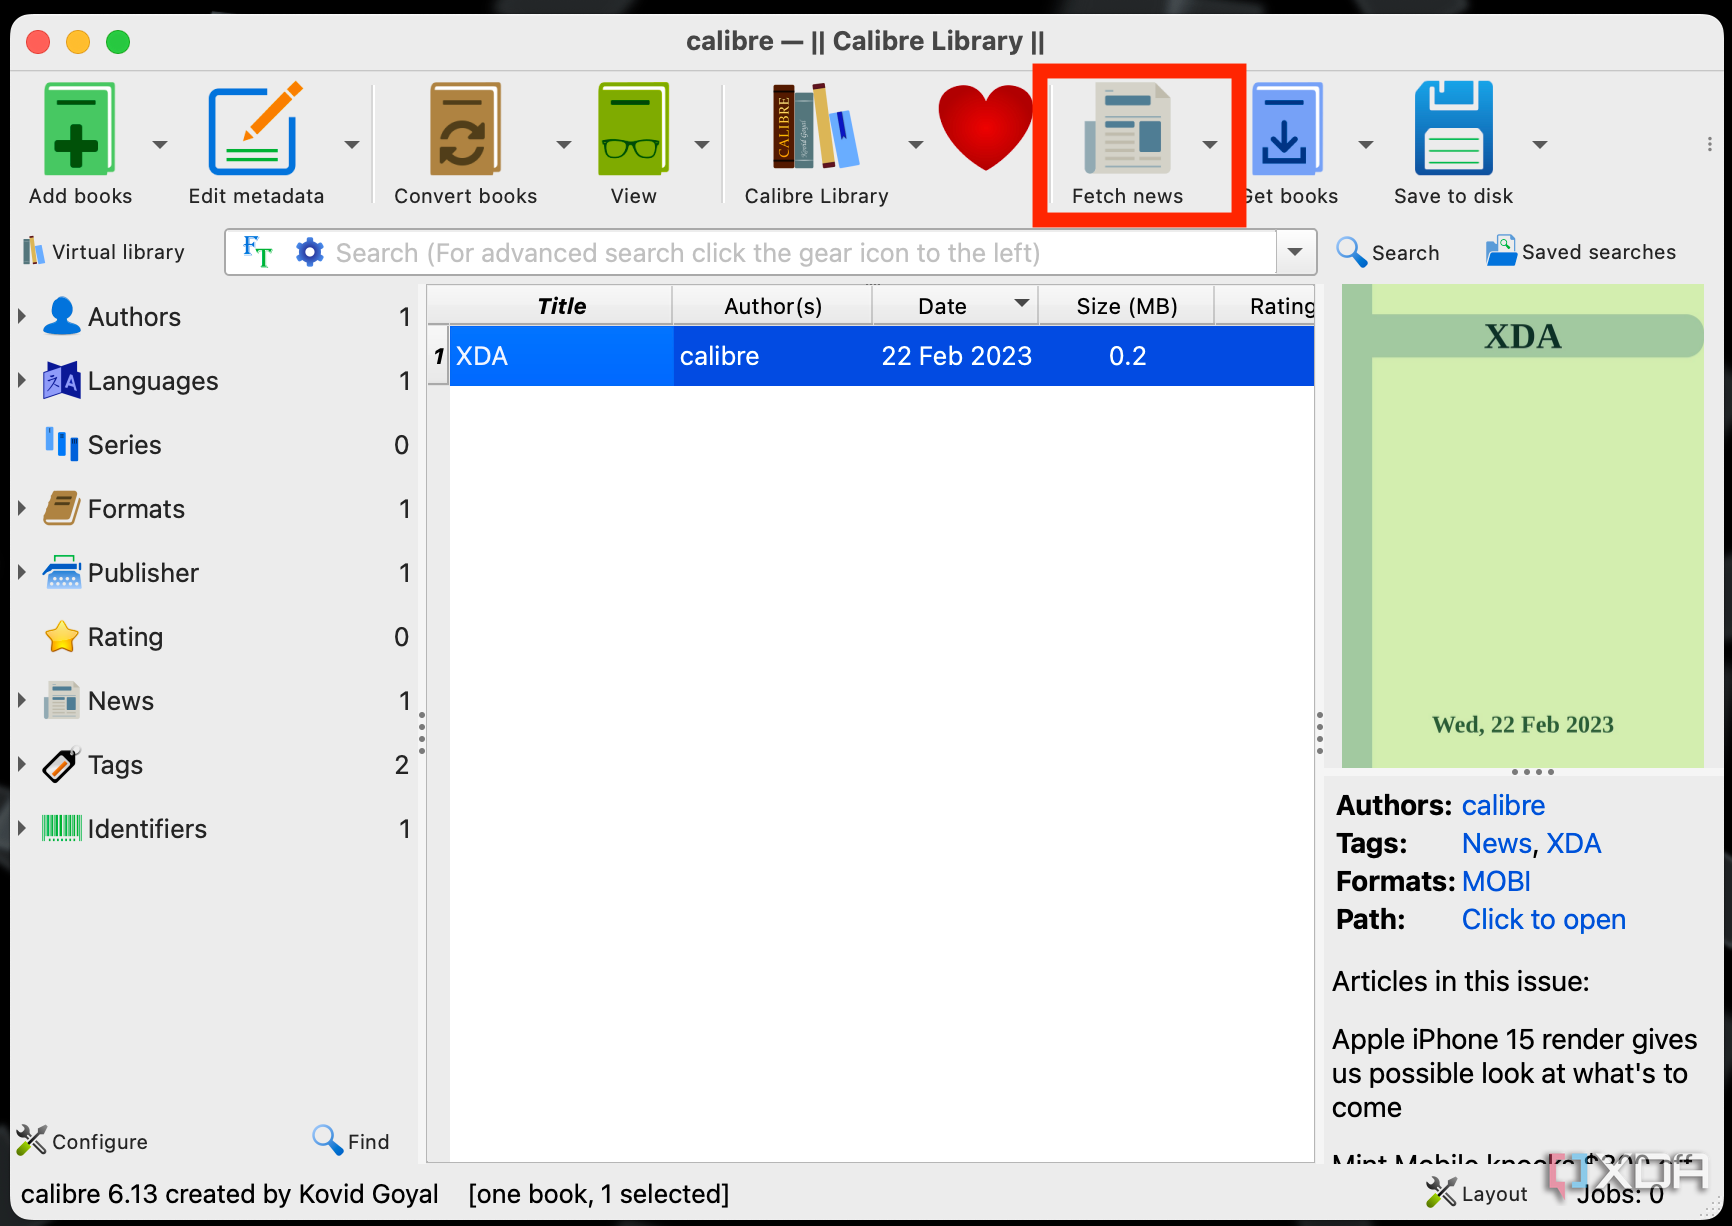Open the View dropdown arrow
Viewport: 1732px width, 1226px height.
(701, 145)
